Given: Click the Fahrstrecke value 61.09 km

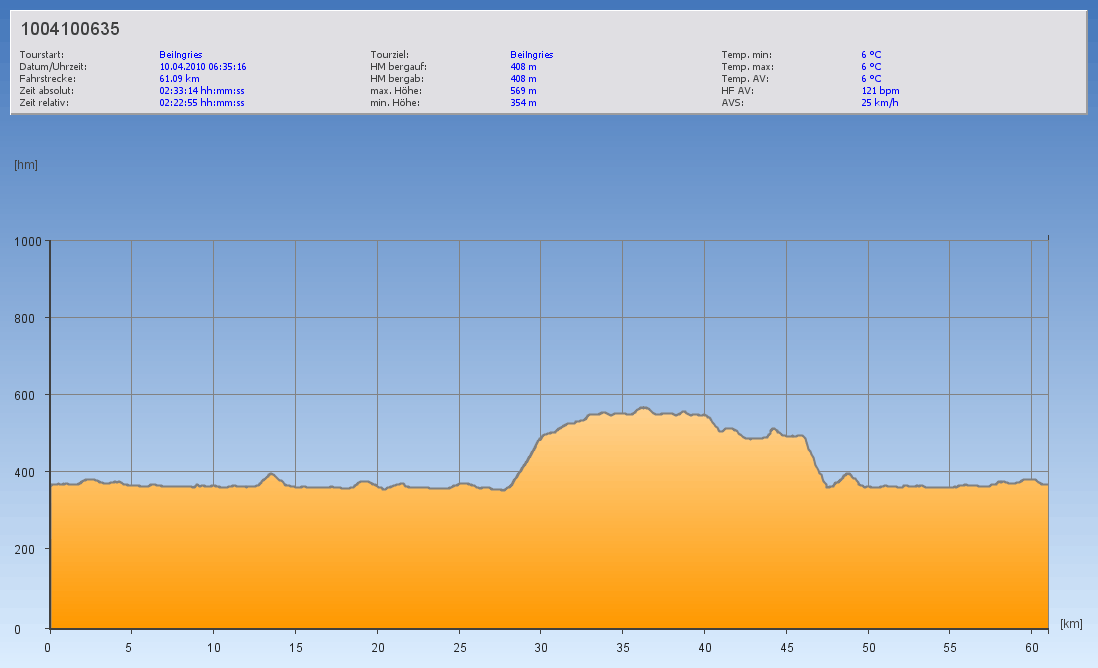Looking at the screenshot, I should (180, 79).
